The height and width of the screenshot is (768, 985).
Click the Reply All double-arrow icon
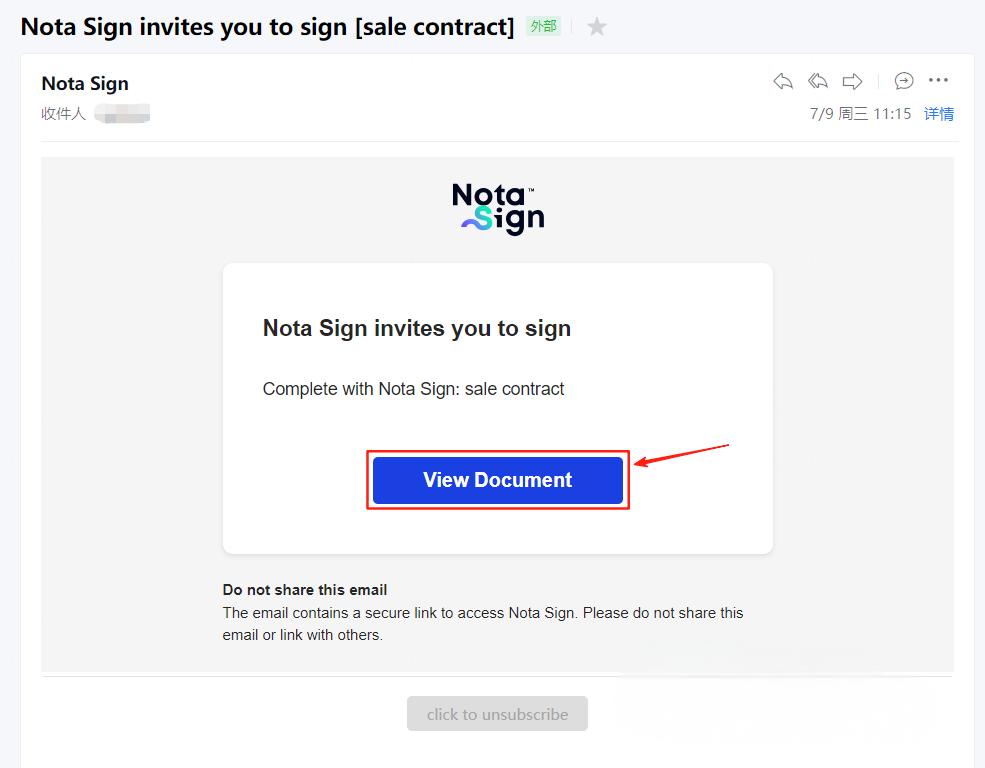pos(818,81)
